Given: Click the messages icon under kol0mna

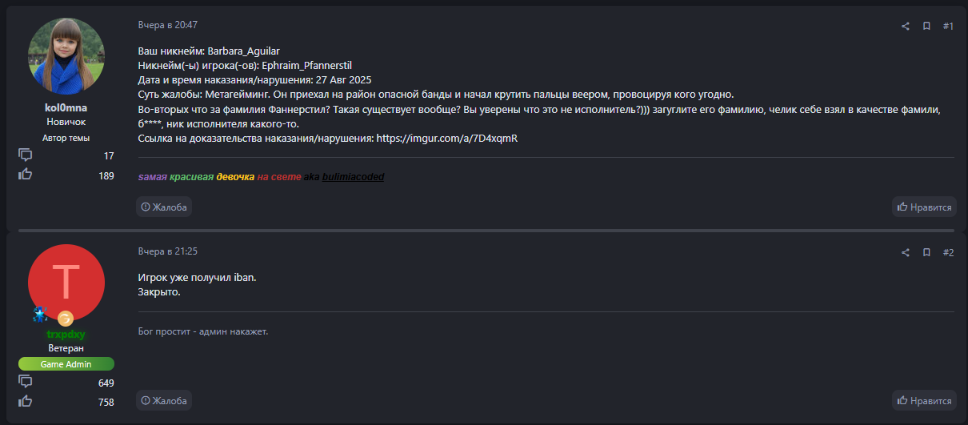Looking at the screenshot, I should [26, 155].
